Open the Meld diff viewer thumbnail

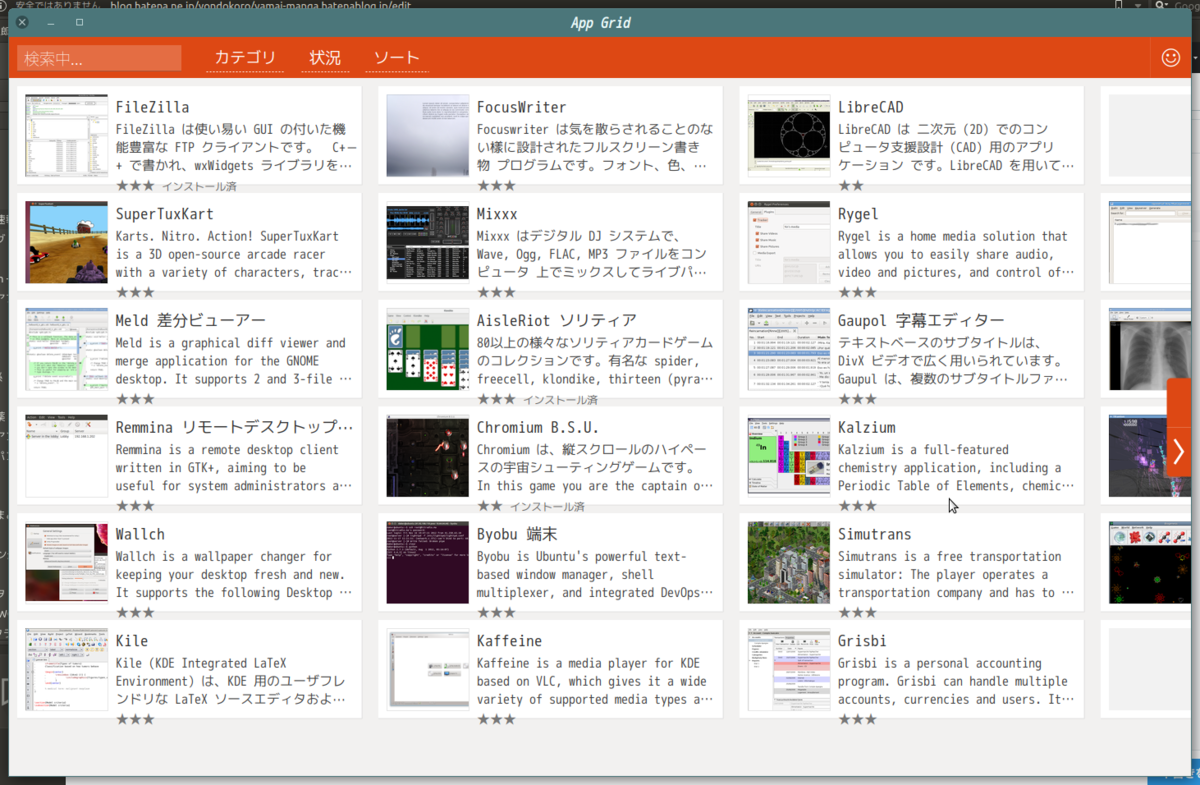[x=66, y=349]
